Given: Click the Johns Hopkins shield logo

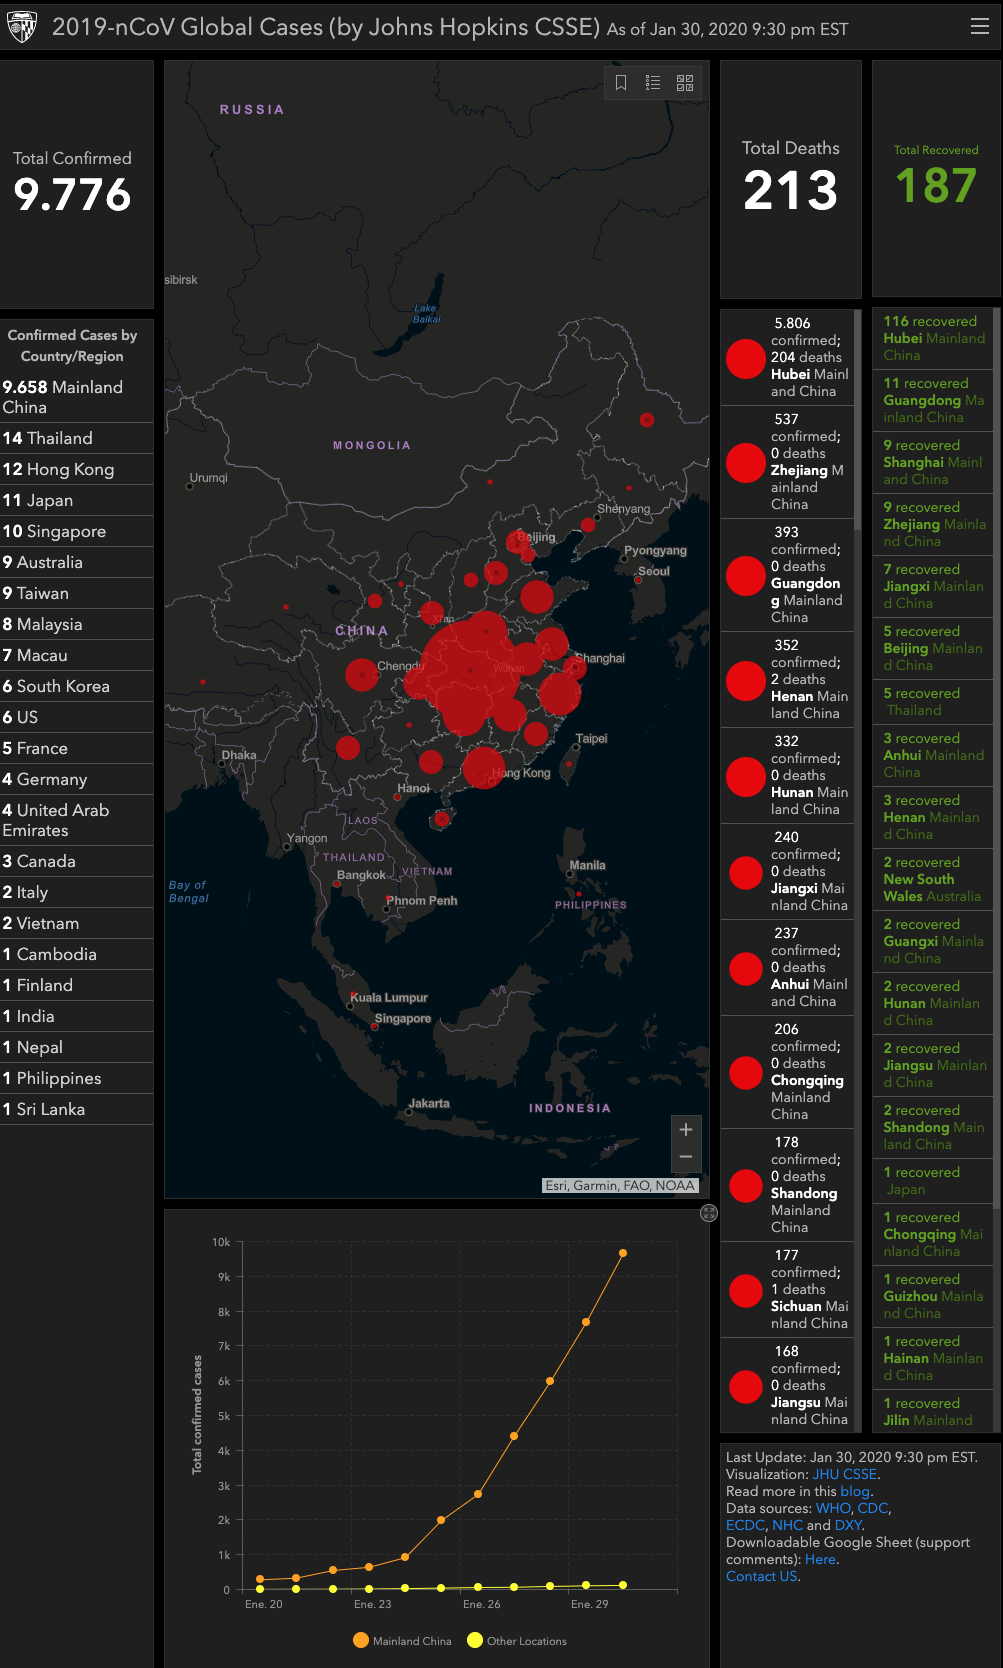Looking at the screenshot, I should point(22,27).
